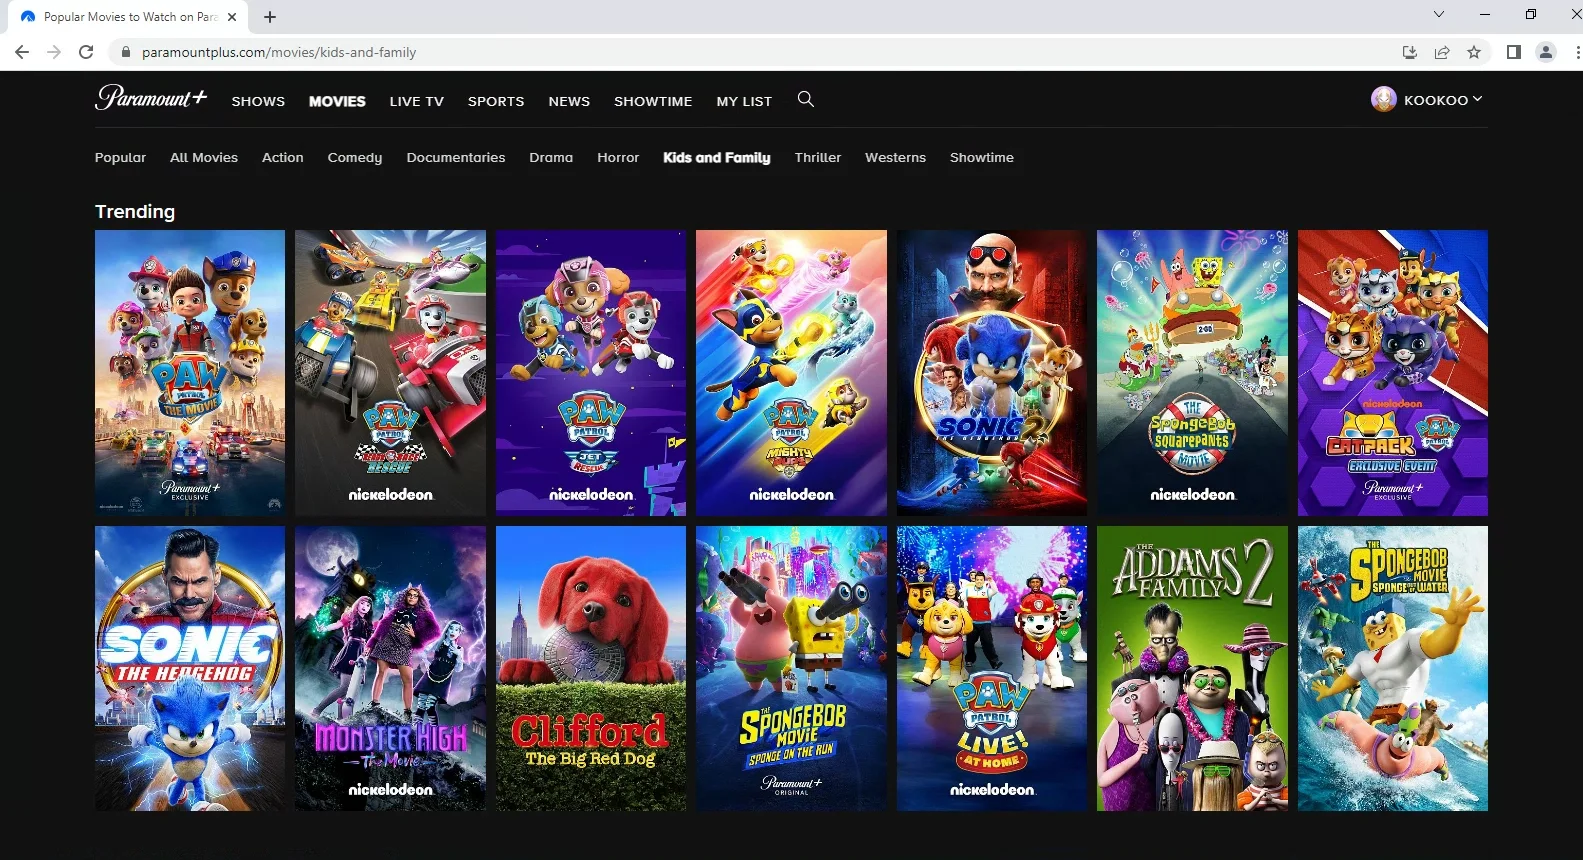This screenshot has height=860, width=1583.
Task: Open the Monster High The Movie poster
Action: (x=390, y=668)
